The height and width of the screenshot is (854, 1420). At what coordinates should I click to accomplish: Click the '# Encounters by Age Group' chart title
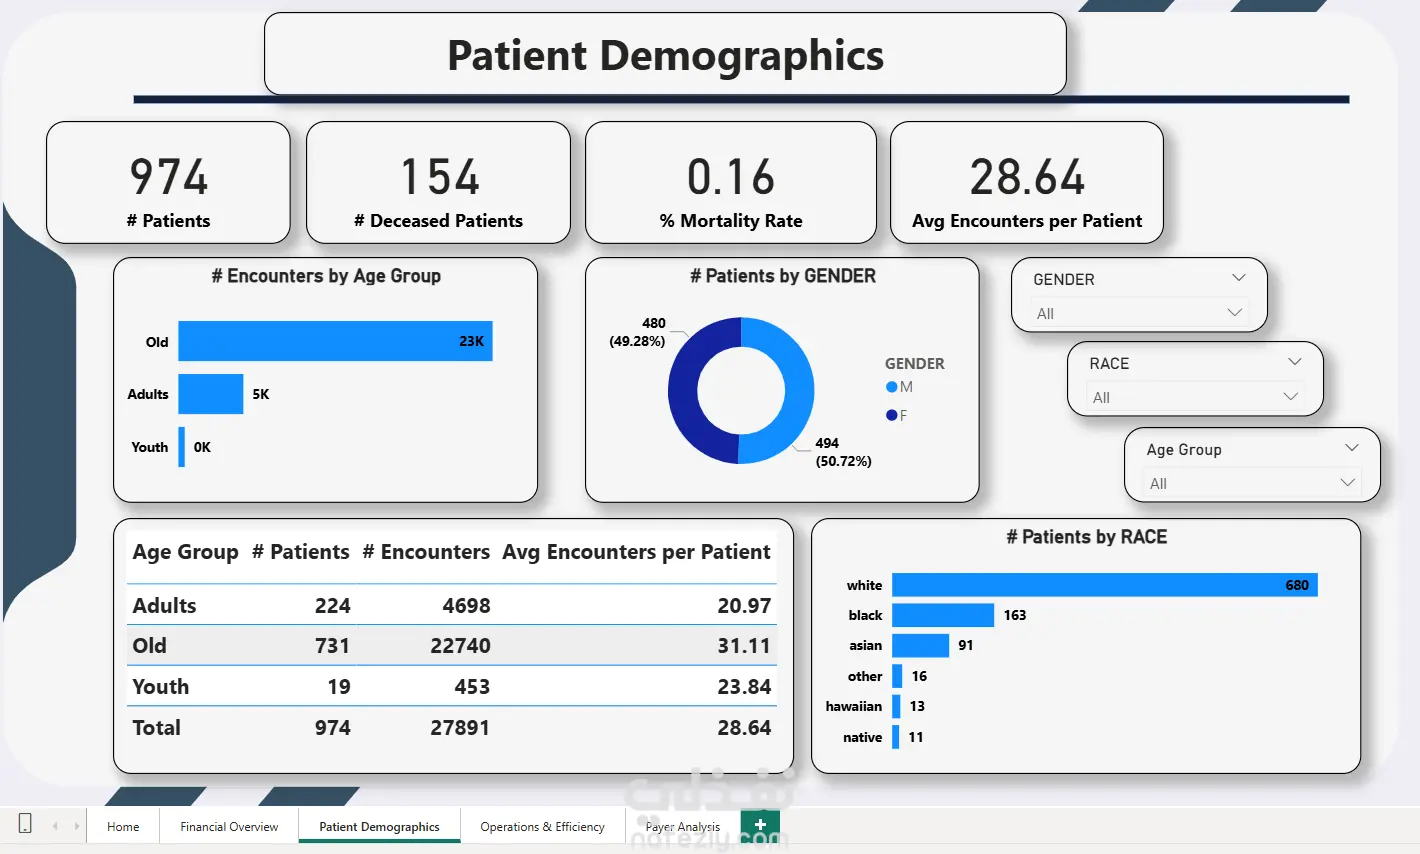(x=326, y=276)
